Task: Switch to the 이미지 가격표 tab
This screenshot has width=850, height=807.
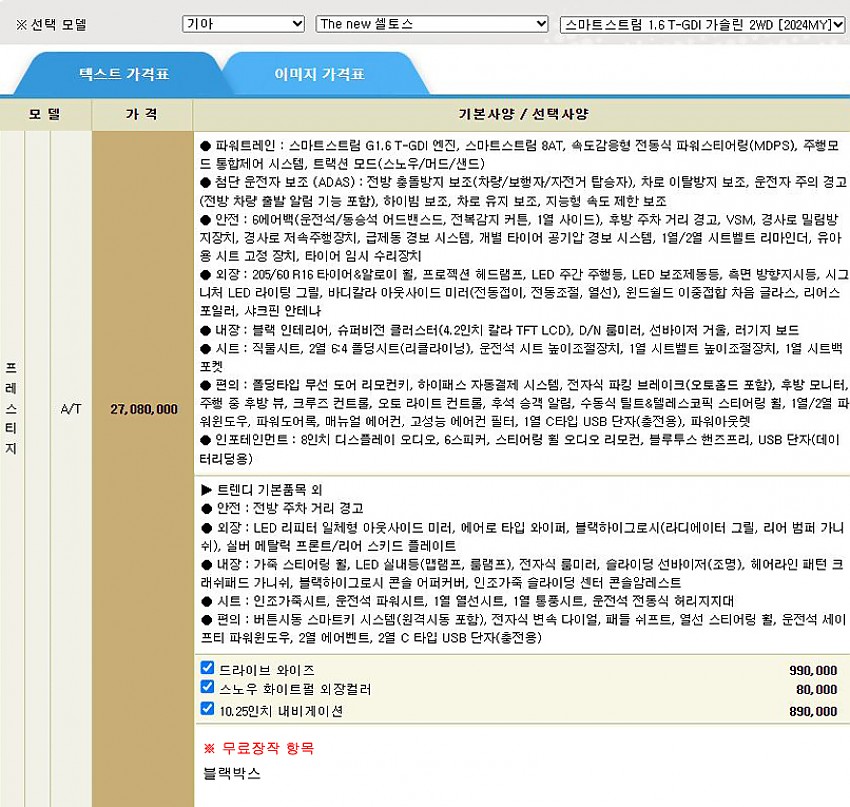Action: (319, 74)
